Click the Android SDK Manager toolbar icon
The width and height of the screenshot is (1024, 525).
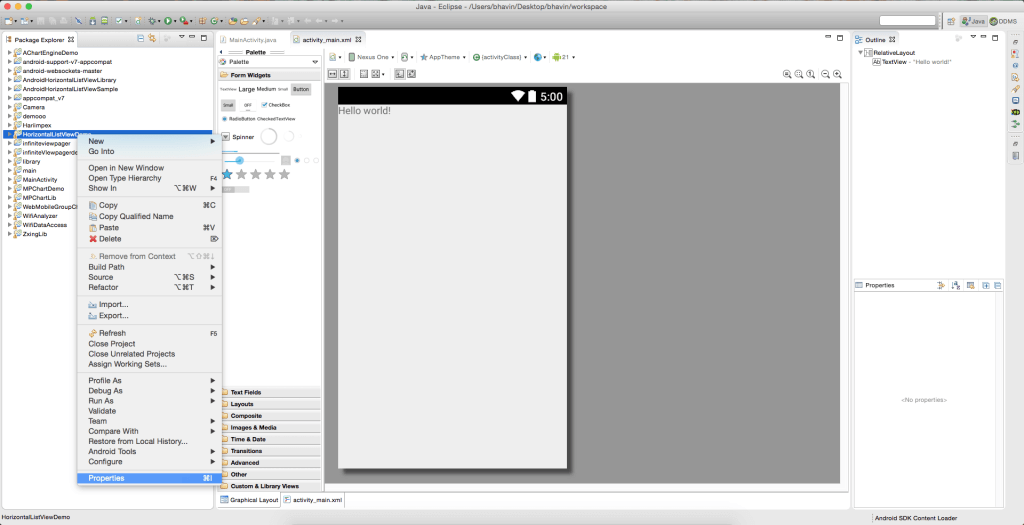[x=93, y=21]
